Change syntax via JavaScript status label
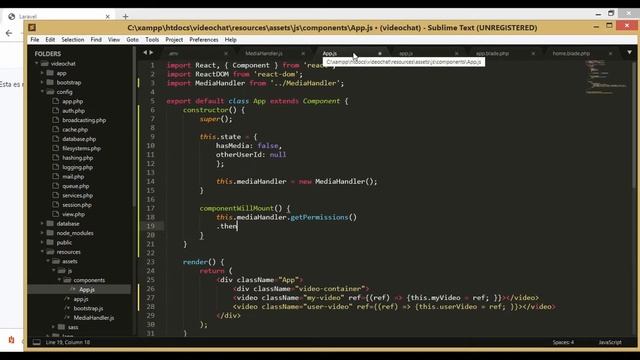Viewport: 640px width, 360px height. pos(610,342)
